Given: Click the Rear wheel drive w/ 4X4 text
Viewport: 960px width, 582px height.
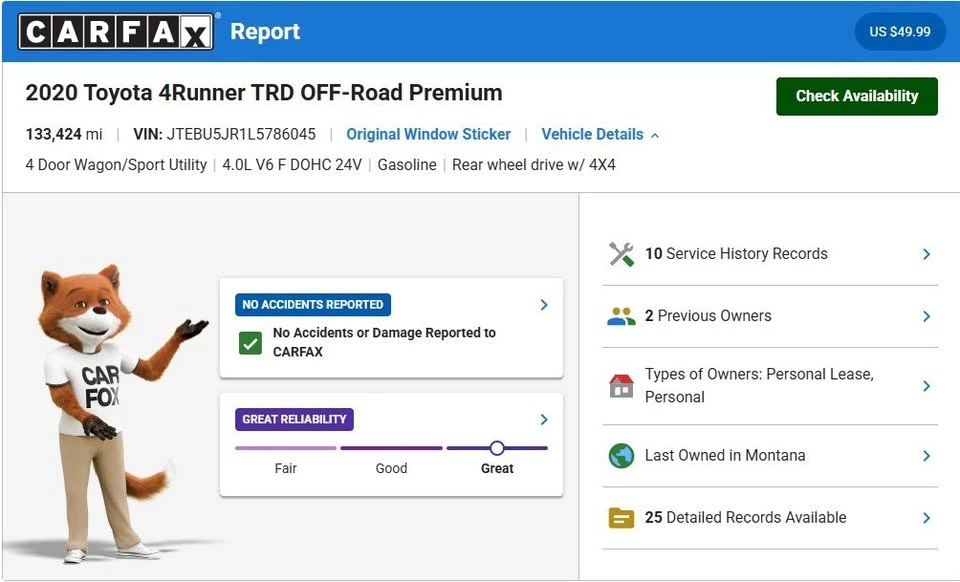Looking at the screenshot, I should coord(534,165).
